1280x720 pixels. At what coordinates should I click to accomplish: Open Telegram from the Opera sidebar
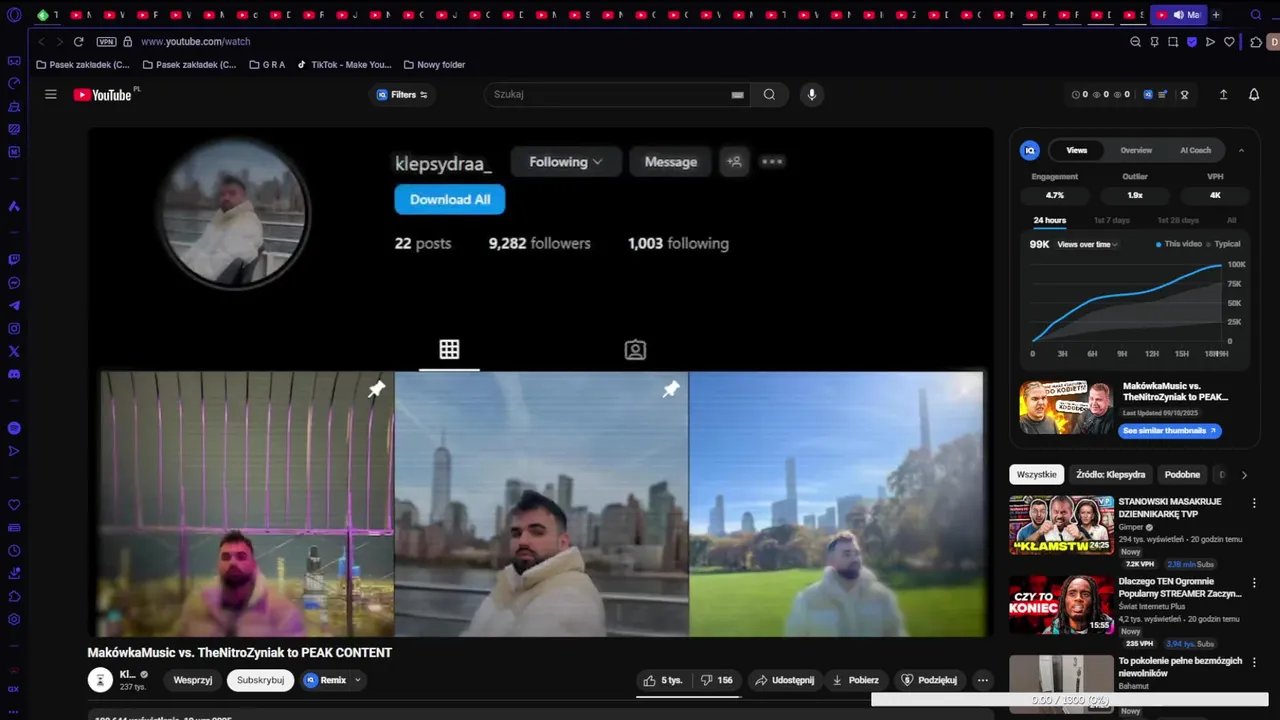tap(14, 306)
